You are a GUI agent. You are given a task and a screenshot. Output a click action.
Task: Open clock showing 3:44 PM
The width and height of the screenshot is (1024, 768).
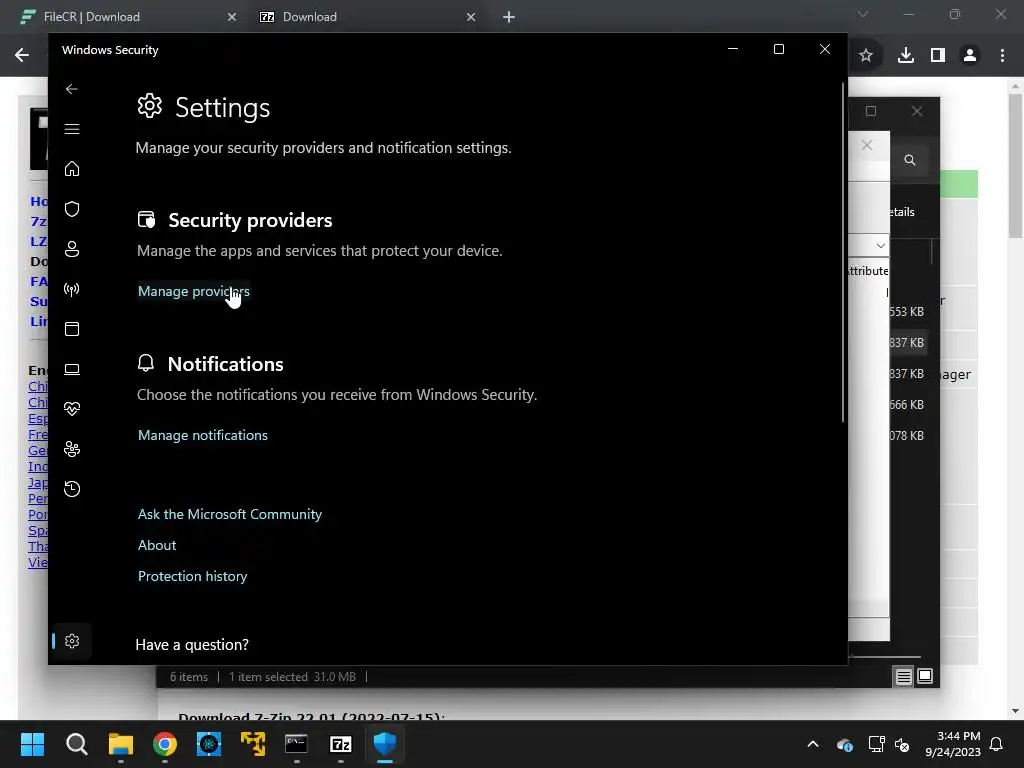click(x=953, y=744)
